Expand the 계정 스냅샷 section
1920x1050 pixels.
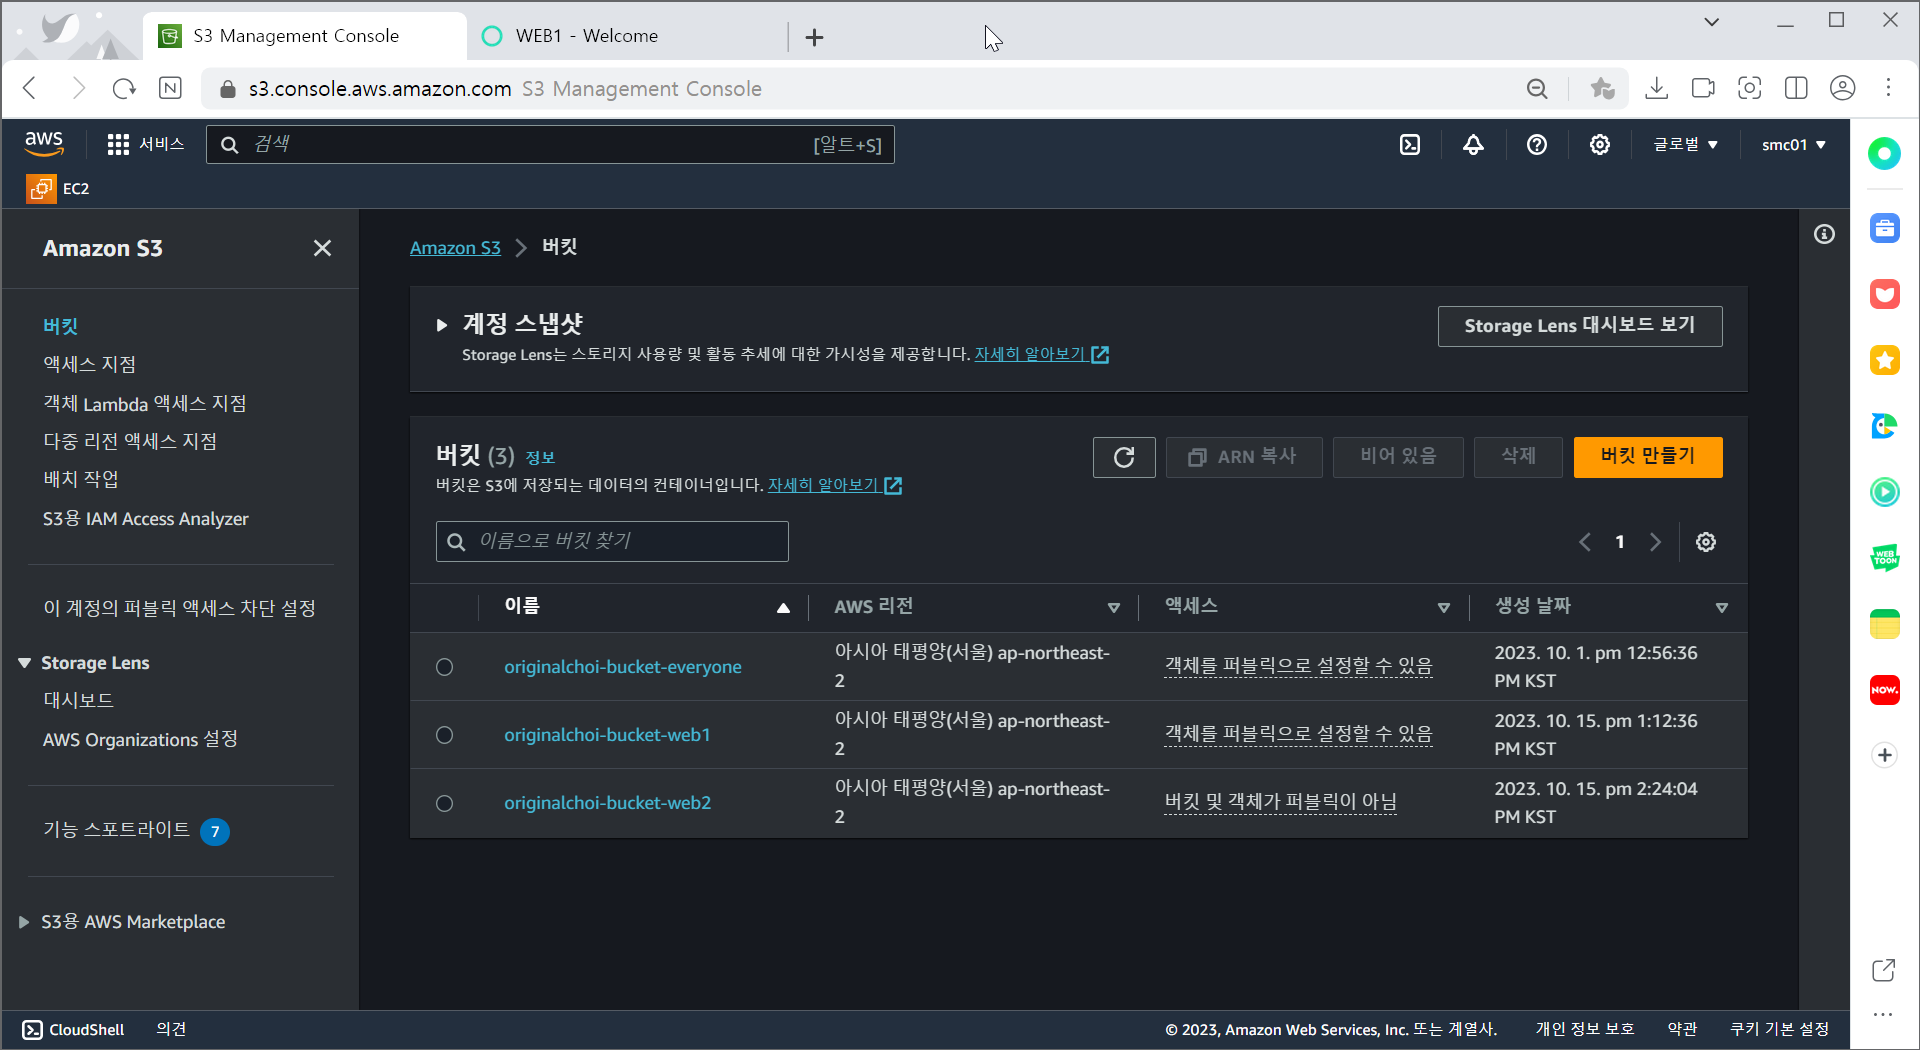pyautogui.click(x=441, y=325)
